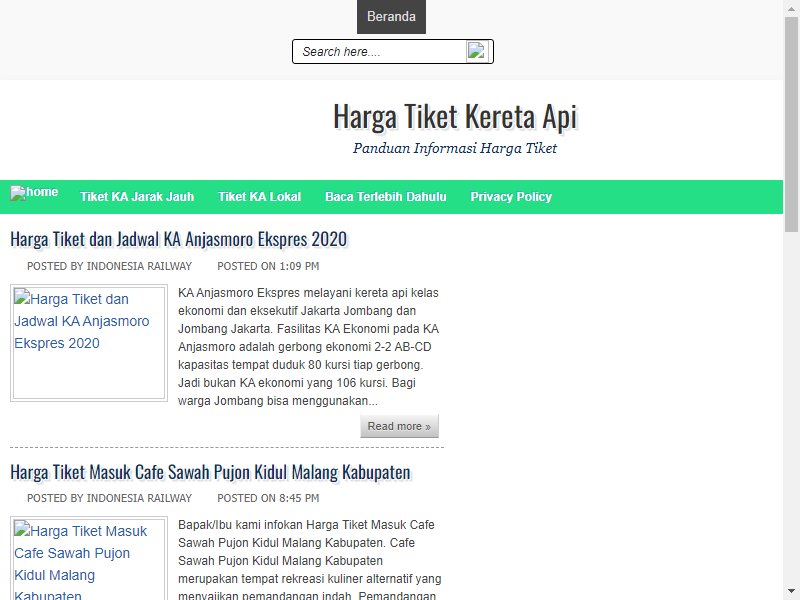
Task: Click the Anjasmoro article summary paragraph
Action: [x=309, y=347]
